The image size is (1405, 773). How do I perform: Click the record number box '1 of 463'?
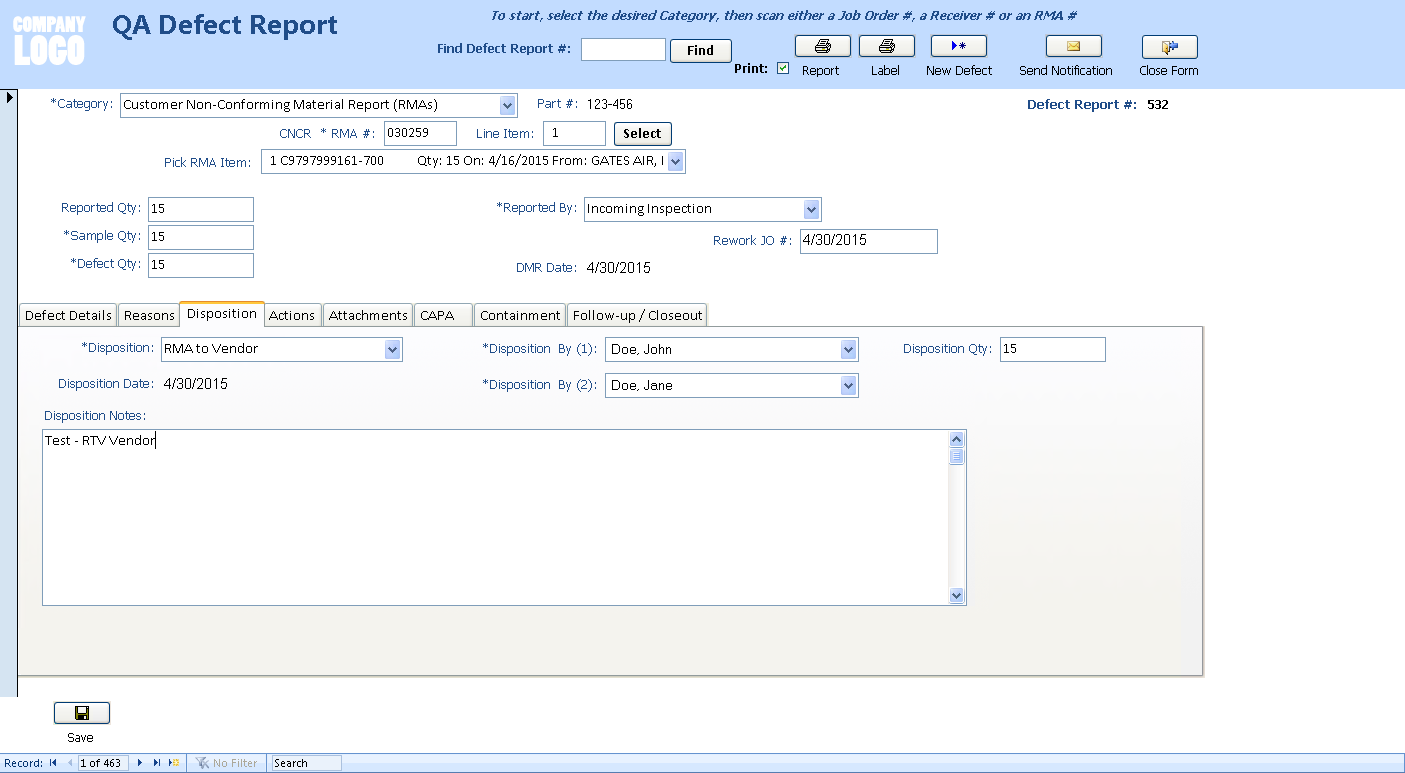point(104,763)
